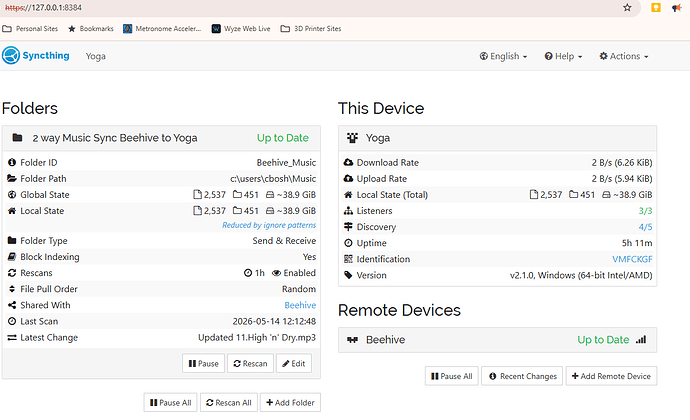Click the folder panel Local State home icon
This screenshot has height=420, width=690.
[x=12, y=210]
